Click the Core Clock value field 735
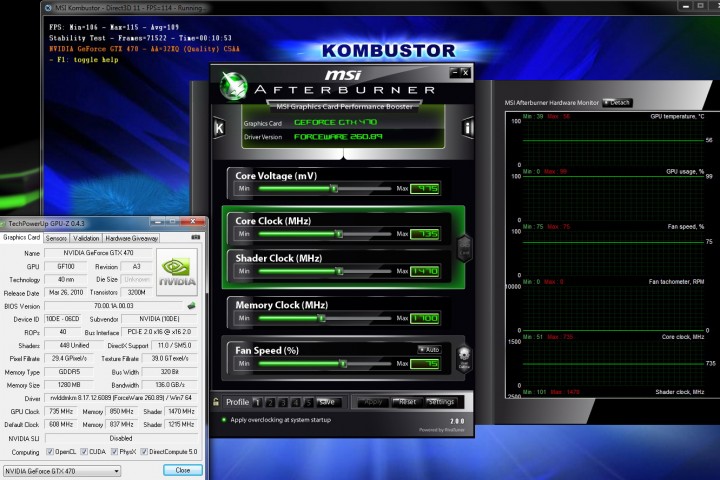720x480 pixels. tap(425, 234)
